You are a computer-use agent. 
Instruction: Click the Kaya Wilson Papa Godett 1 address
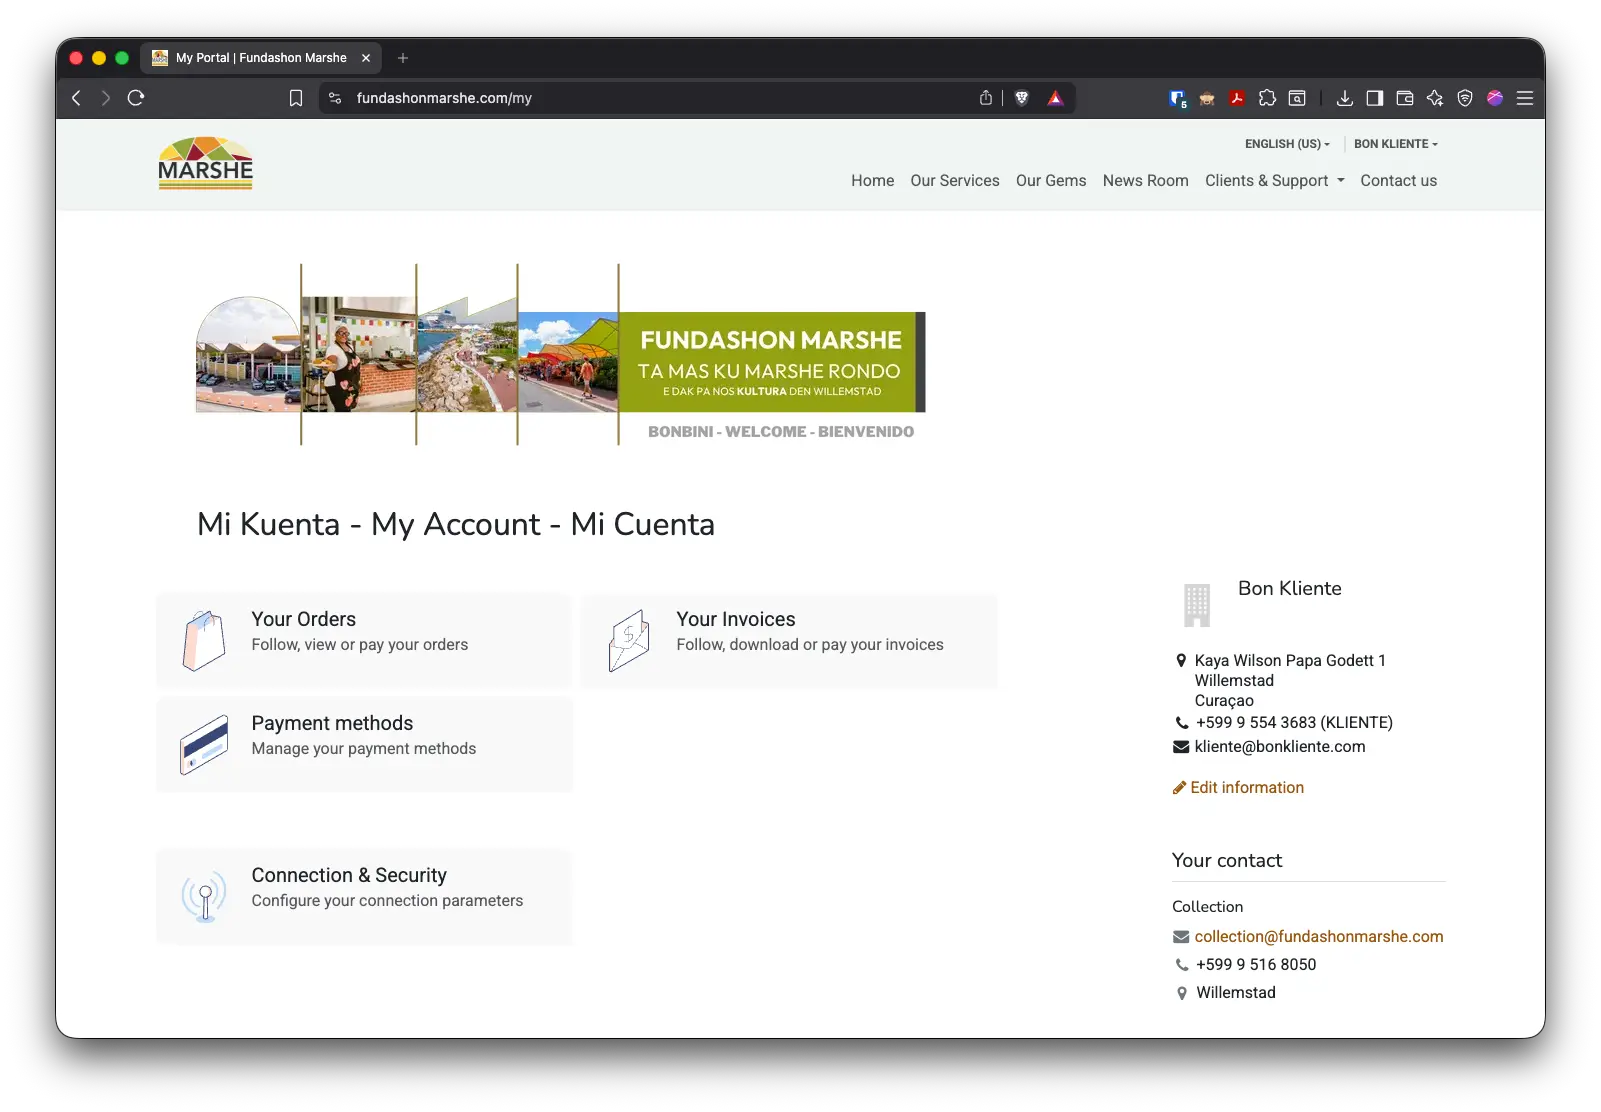(1290, 661)
